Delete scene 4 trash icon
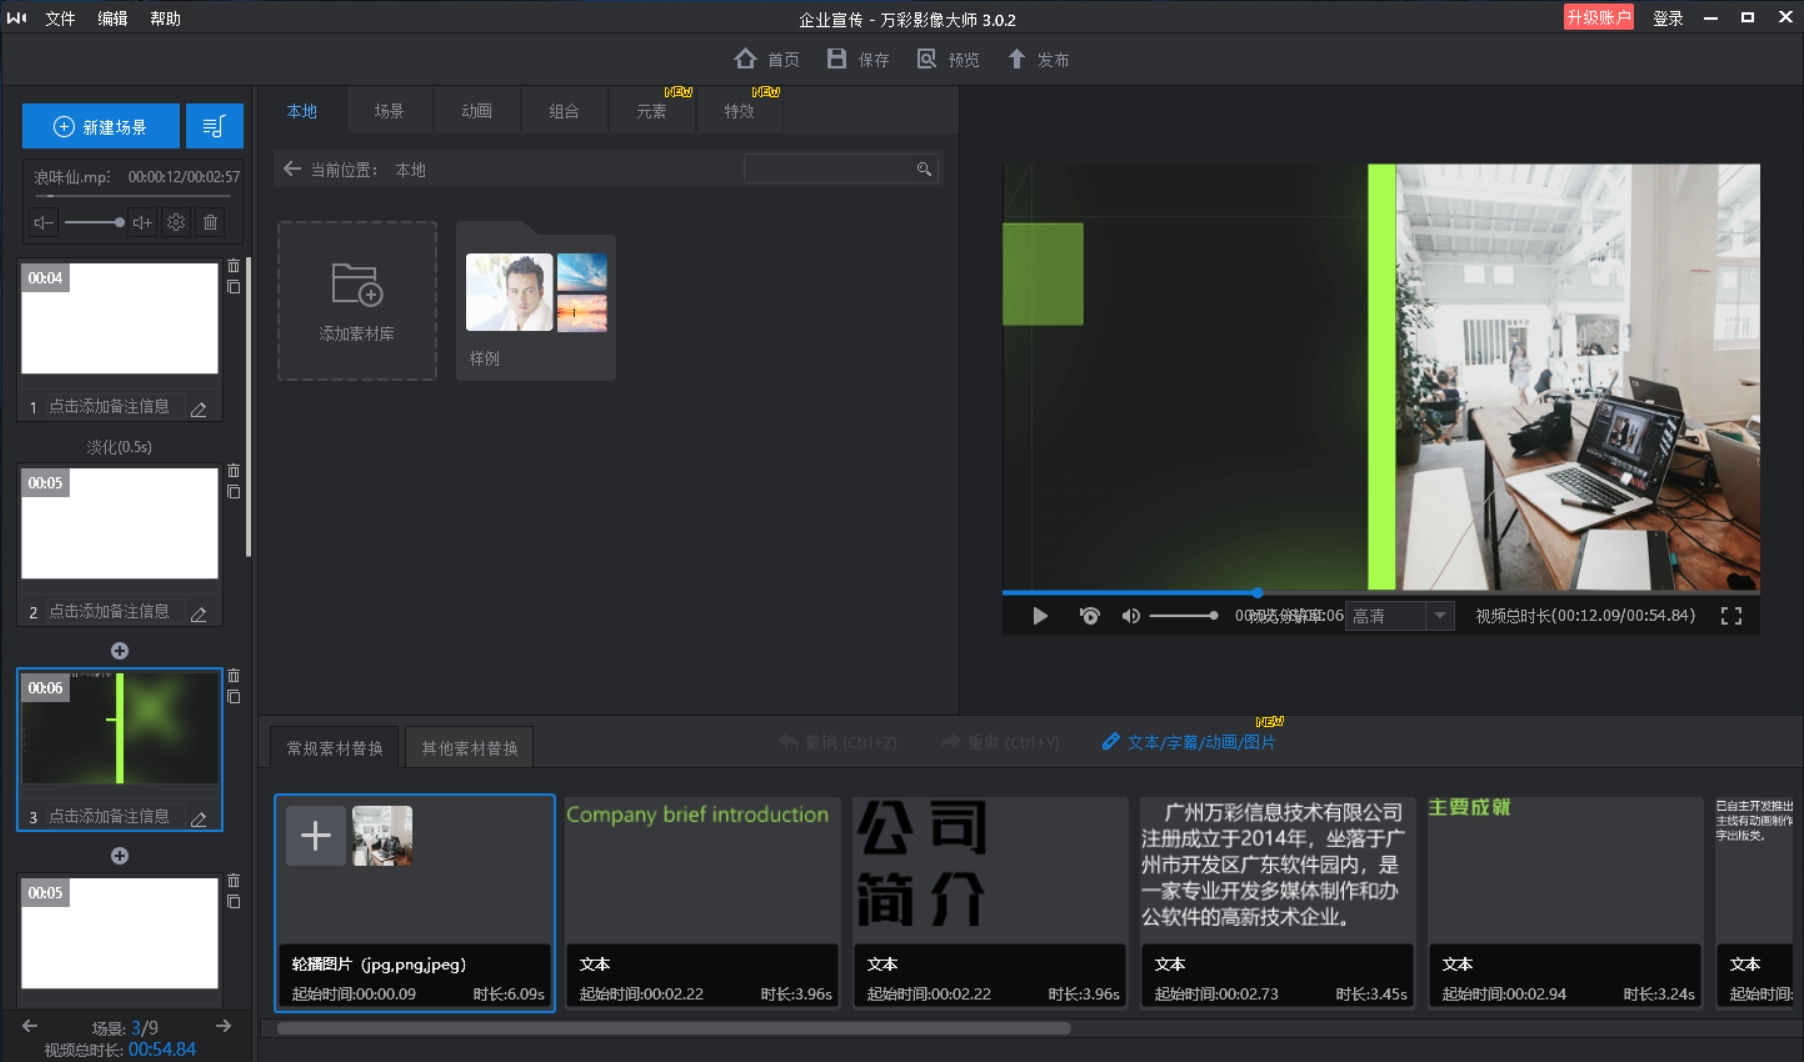Viewport: 1804px width, 1062px height. pyautogui.click(x=233, y=881)
